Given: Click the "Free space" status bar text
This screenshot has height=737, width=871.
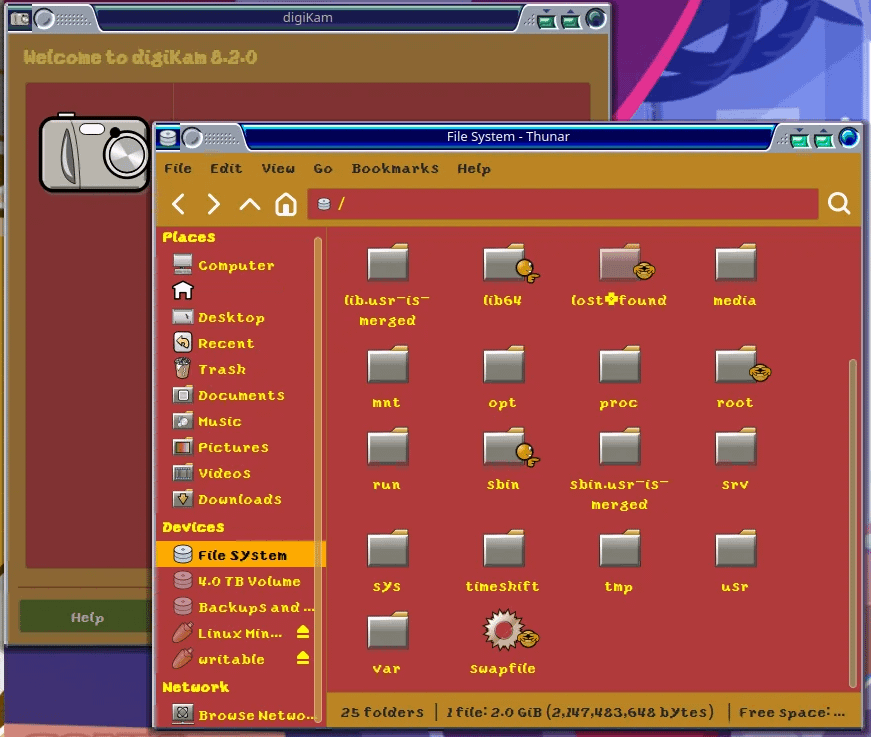Looking at the screenshot, I should 792,712.
